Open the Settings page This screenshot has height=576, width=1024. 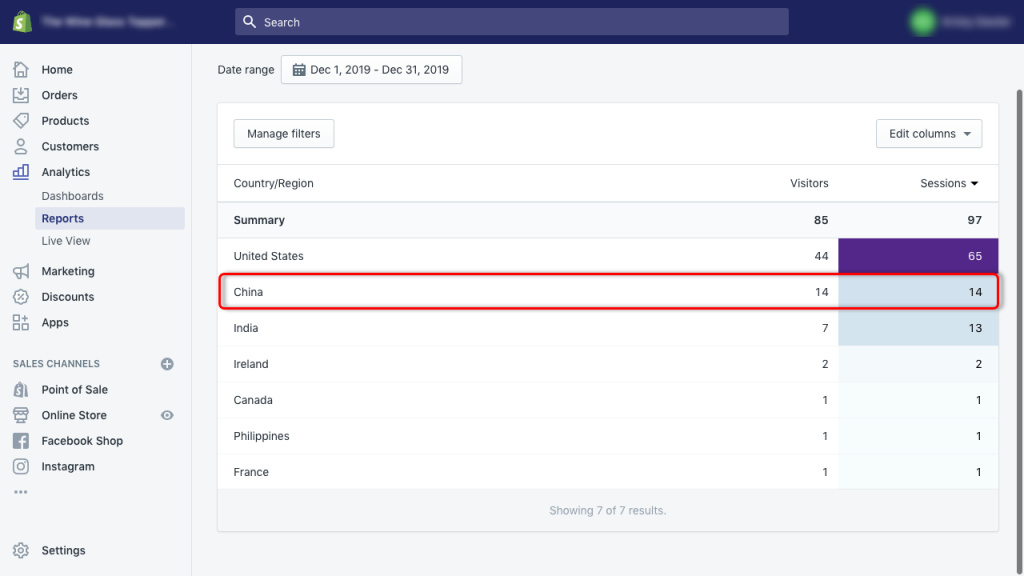63,551
